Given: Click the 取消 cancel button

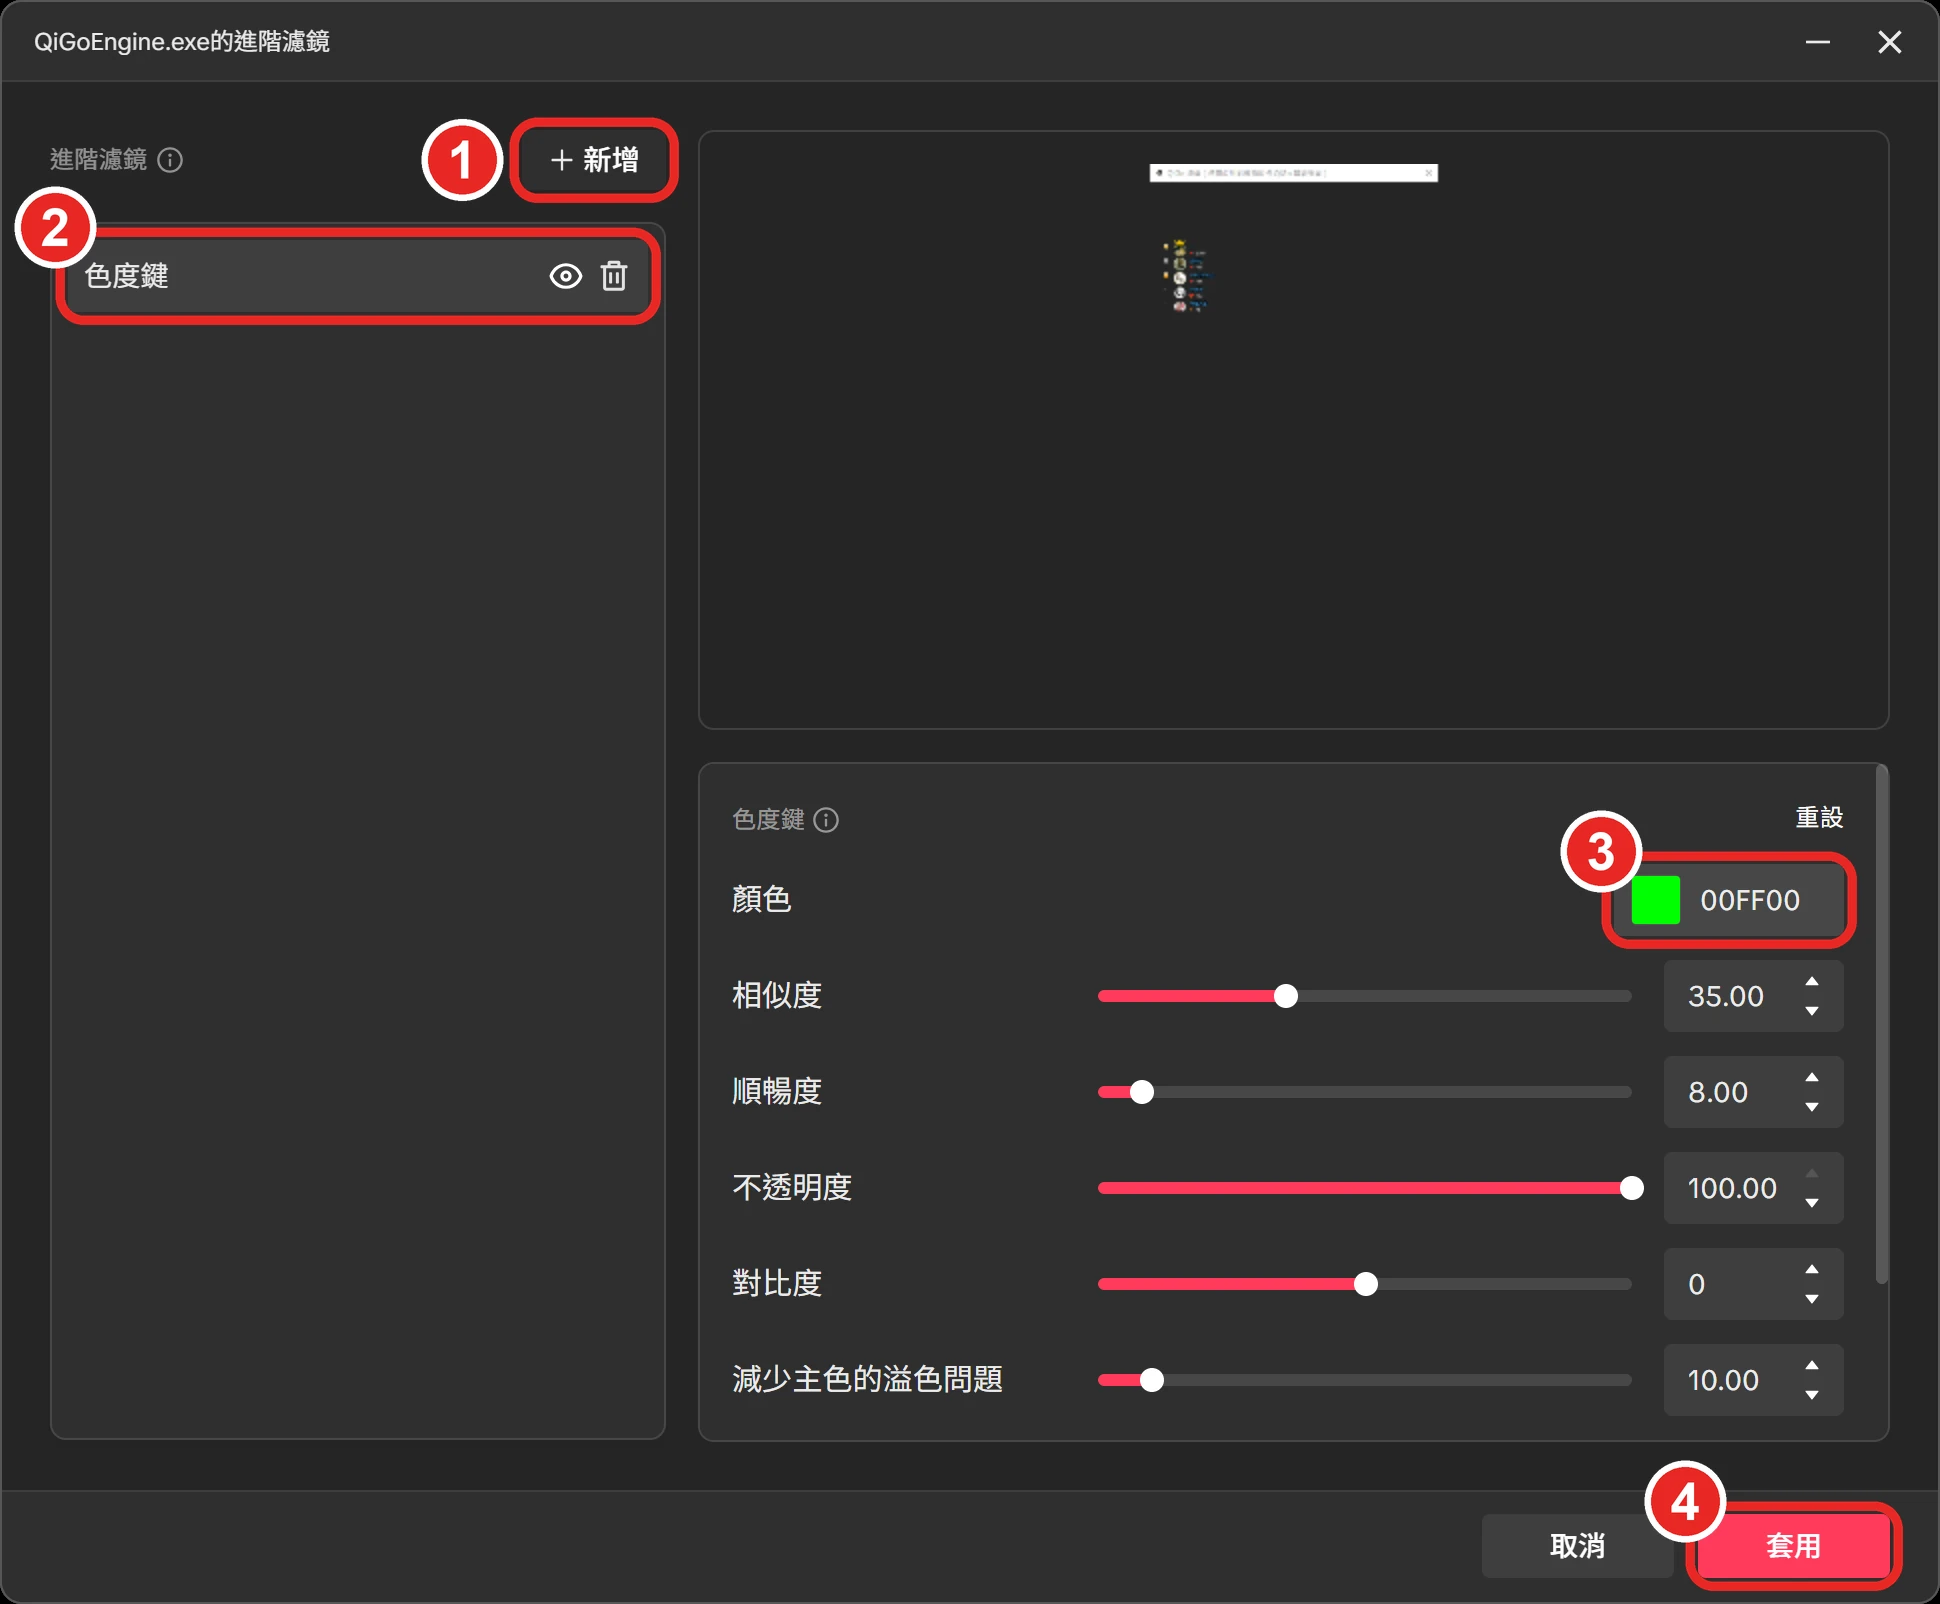Looking at the screenshot, I should [1577, 1546].
